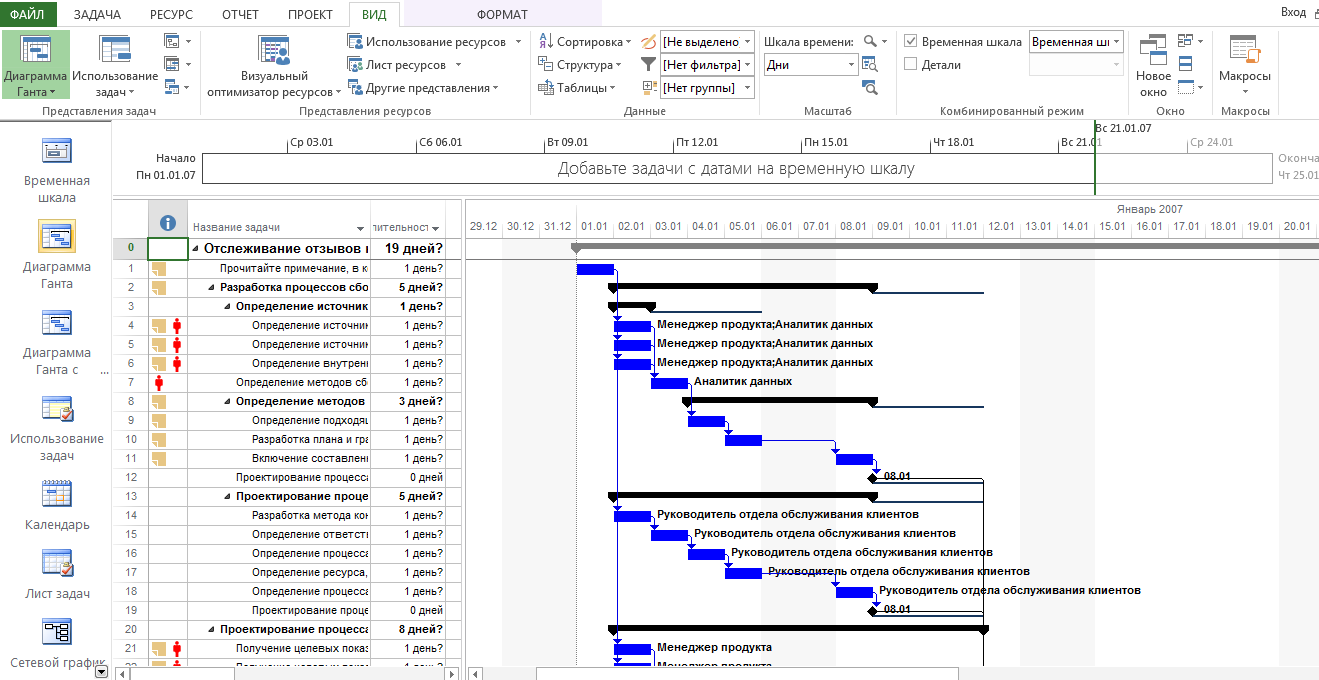This screenshot has width=1319, height=680.
Task: Click the entire project zoom icon
Action: coord(869,65)
